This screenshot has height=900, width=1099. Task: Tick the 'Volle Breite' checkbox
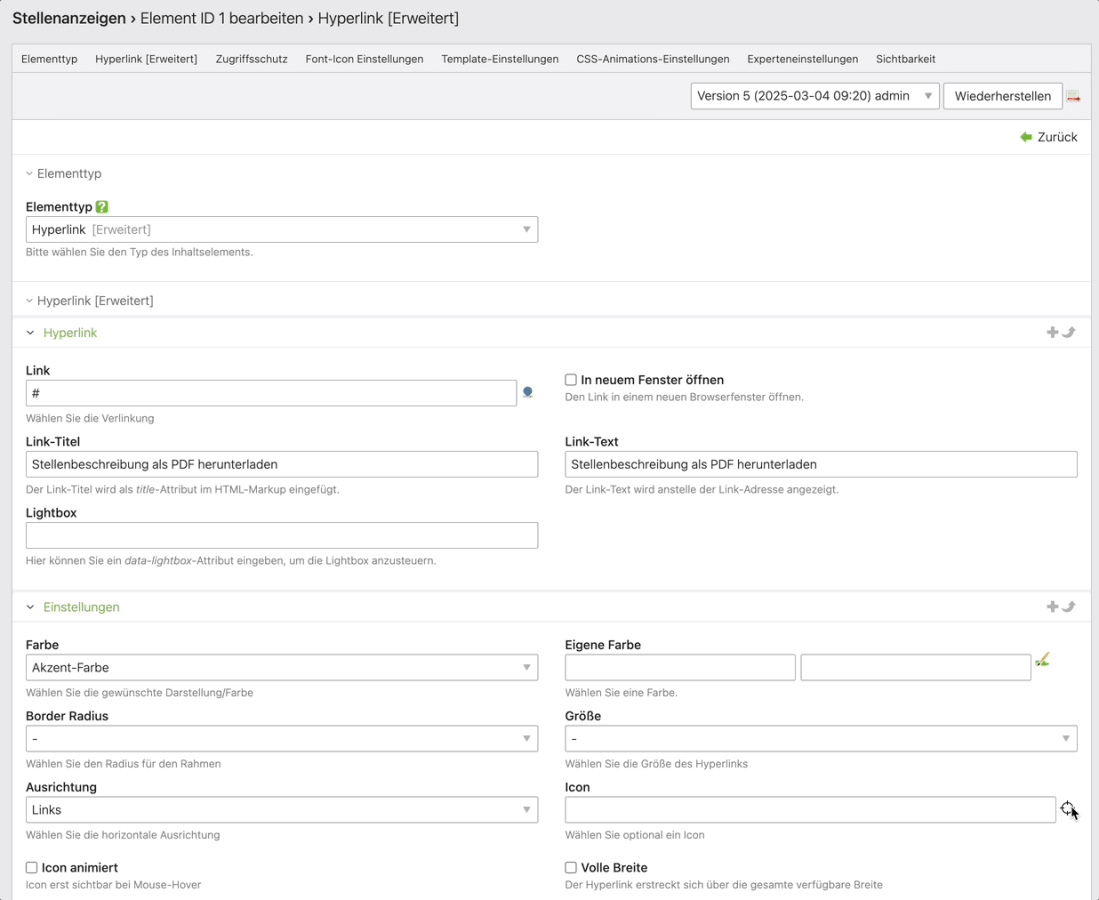tap(571, 868)
